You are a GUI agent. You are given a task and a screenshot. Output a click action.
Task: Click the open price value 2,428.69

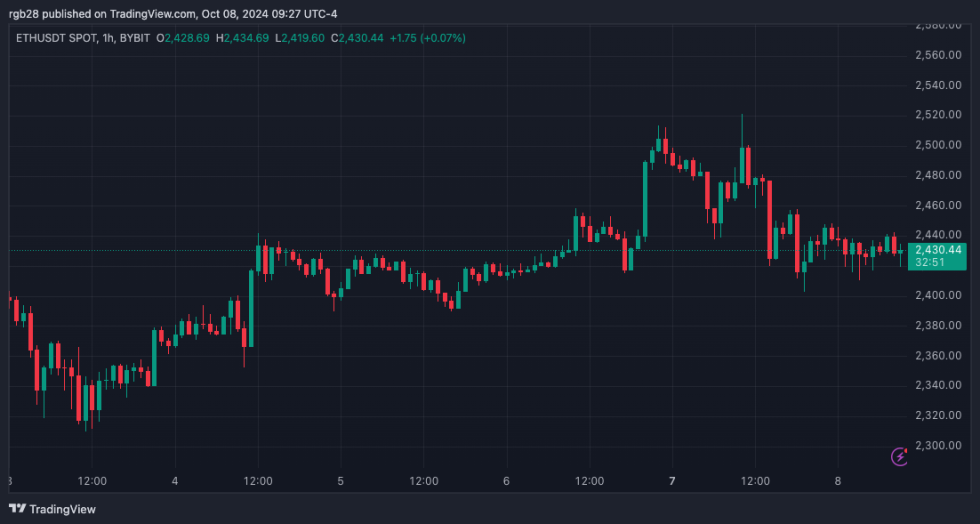click(190, 38)
